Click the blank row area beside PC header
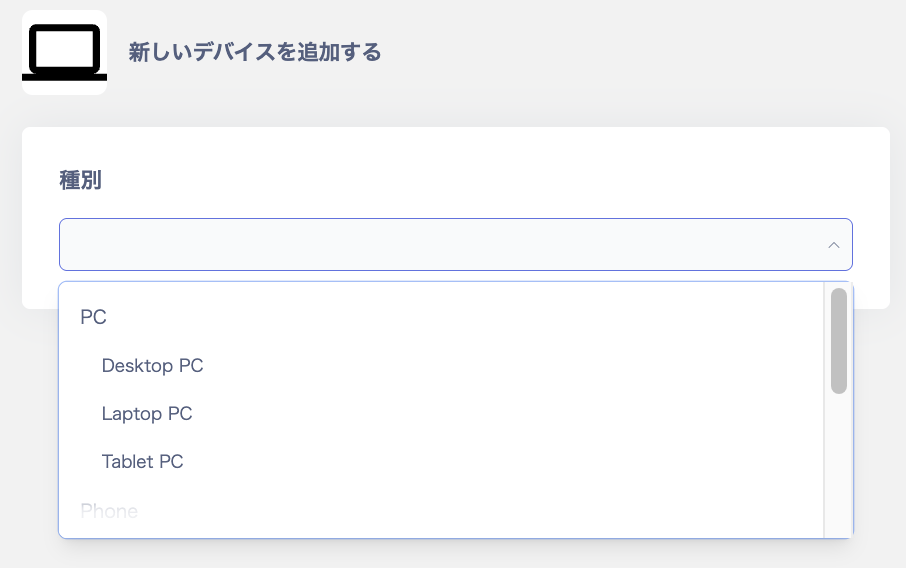Viewport: 906px width, 568px height. [x=450, y=318]
